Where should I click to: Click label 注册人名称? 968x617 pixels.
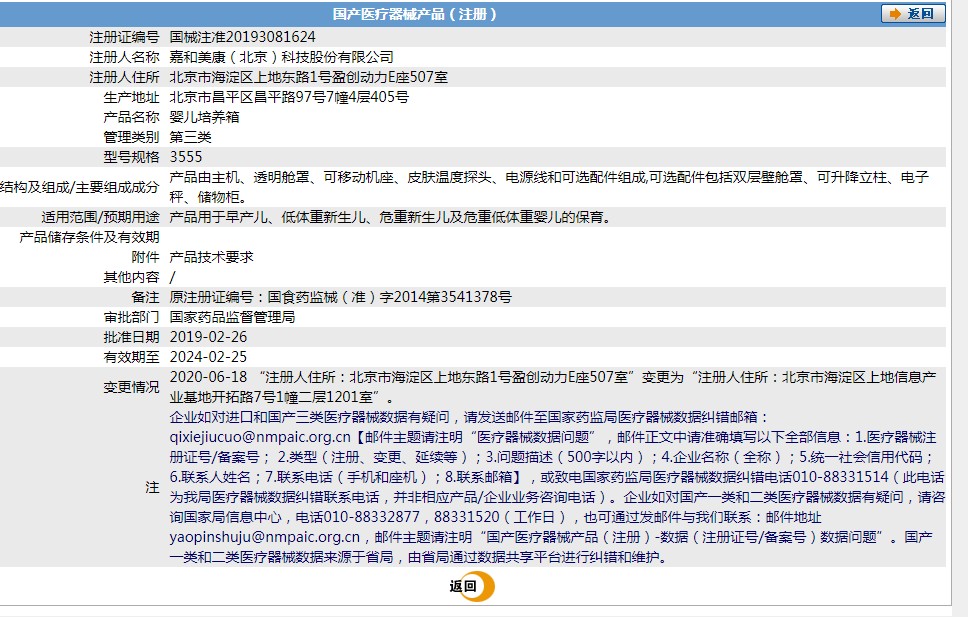tap(124, 57)
